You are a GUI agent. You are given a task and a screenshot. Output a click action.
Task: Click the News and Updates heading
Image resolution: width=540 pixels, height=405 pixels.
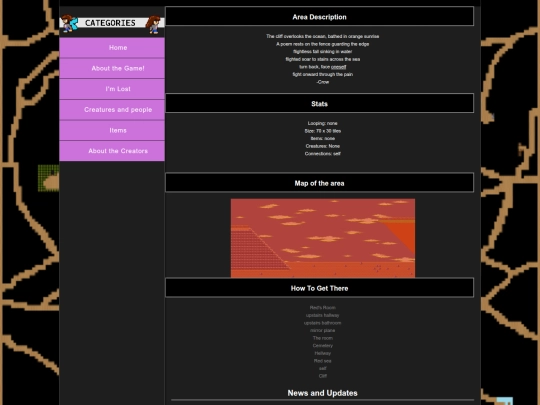pos(323,393)
